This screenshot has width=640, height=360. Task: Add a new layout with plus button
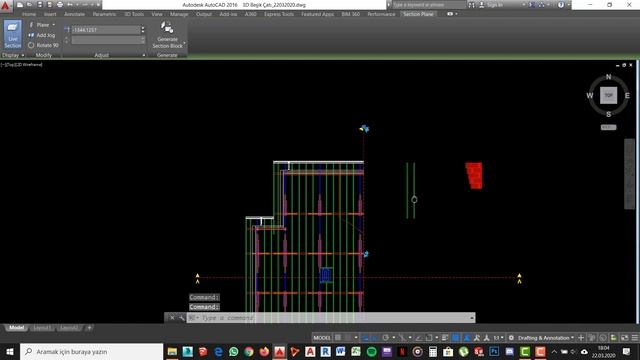[89, 328]
